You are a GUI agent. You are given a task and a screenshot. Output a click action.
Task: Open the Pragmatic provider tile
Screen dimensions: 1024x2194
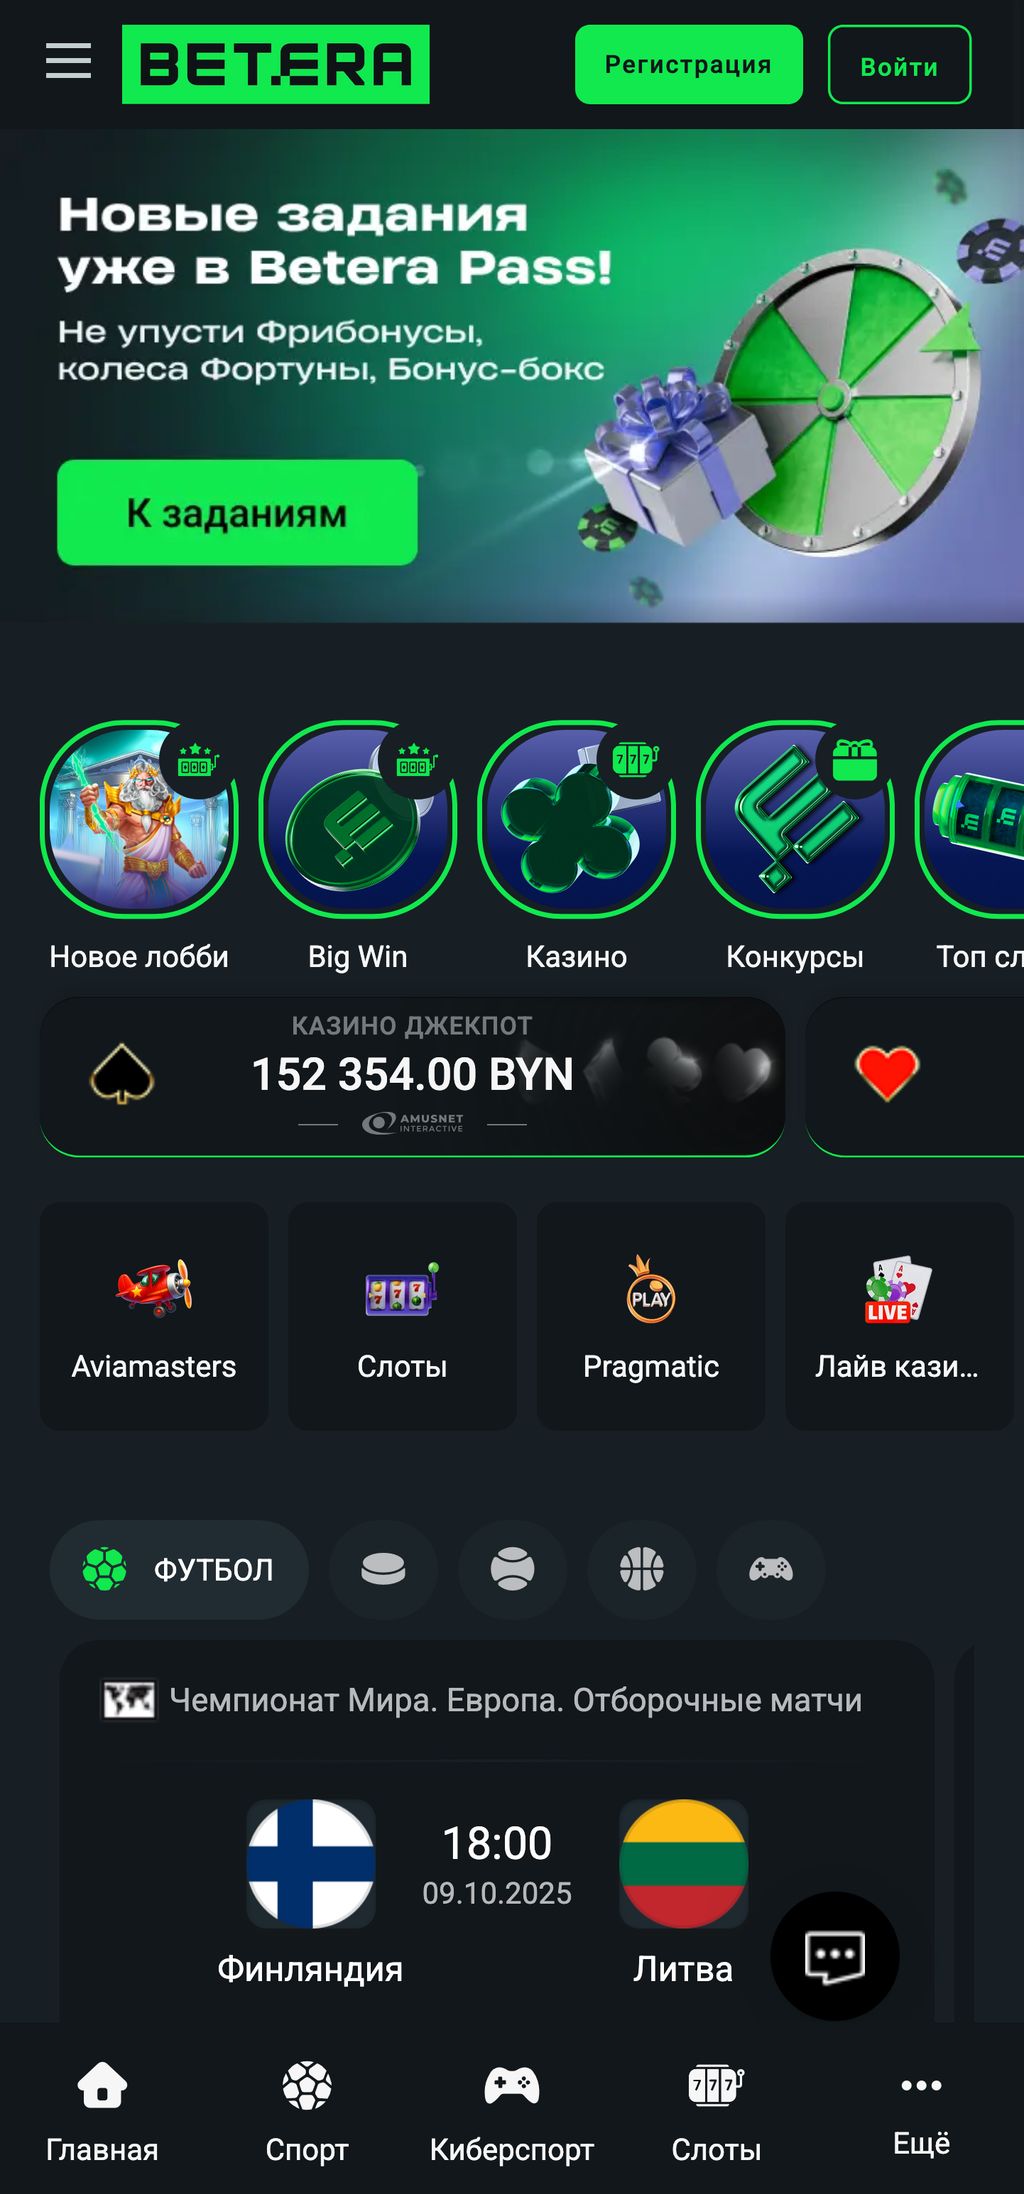[651, 1316]
